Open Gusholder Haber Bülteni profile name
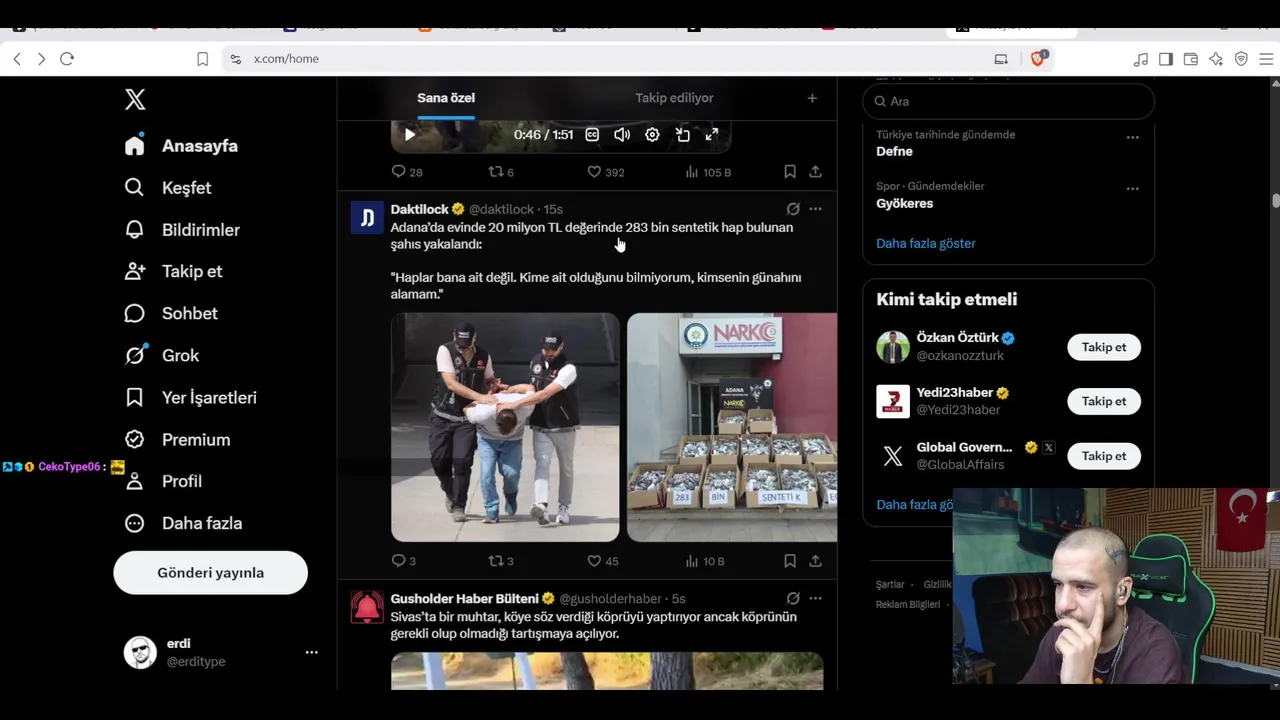This screenshot has width=1280, height=720. (464, 599)
